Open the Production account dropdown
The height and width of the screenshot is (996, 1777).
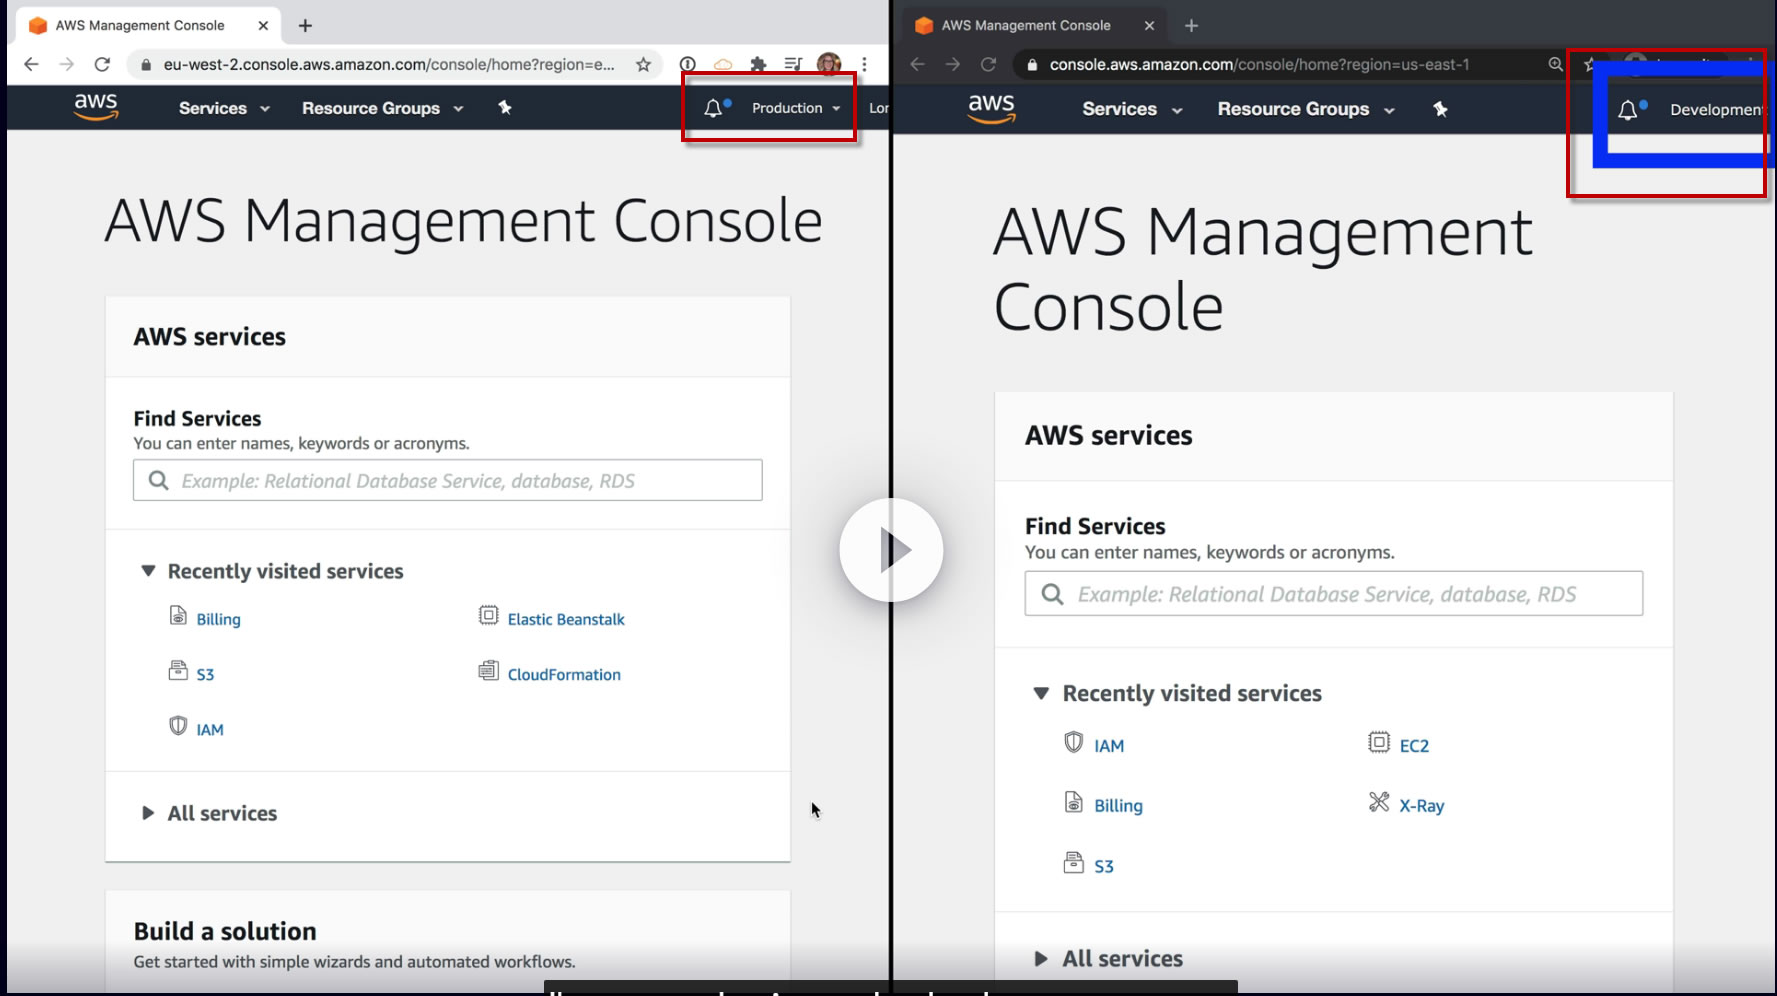[796, 108]
